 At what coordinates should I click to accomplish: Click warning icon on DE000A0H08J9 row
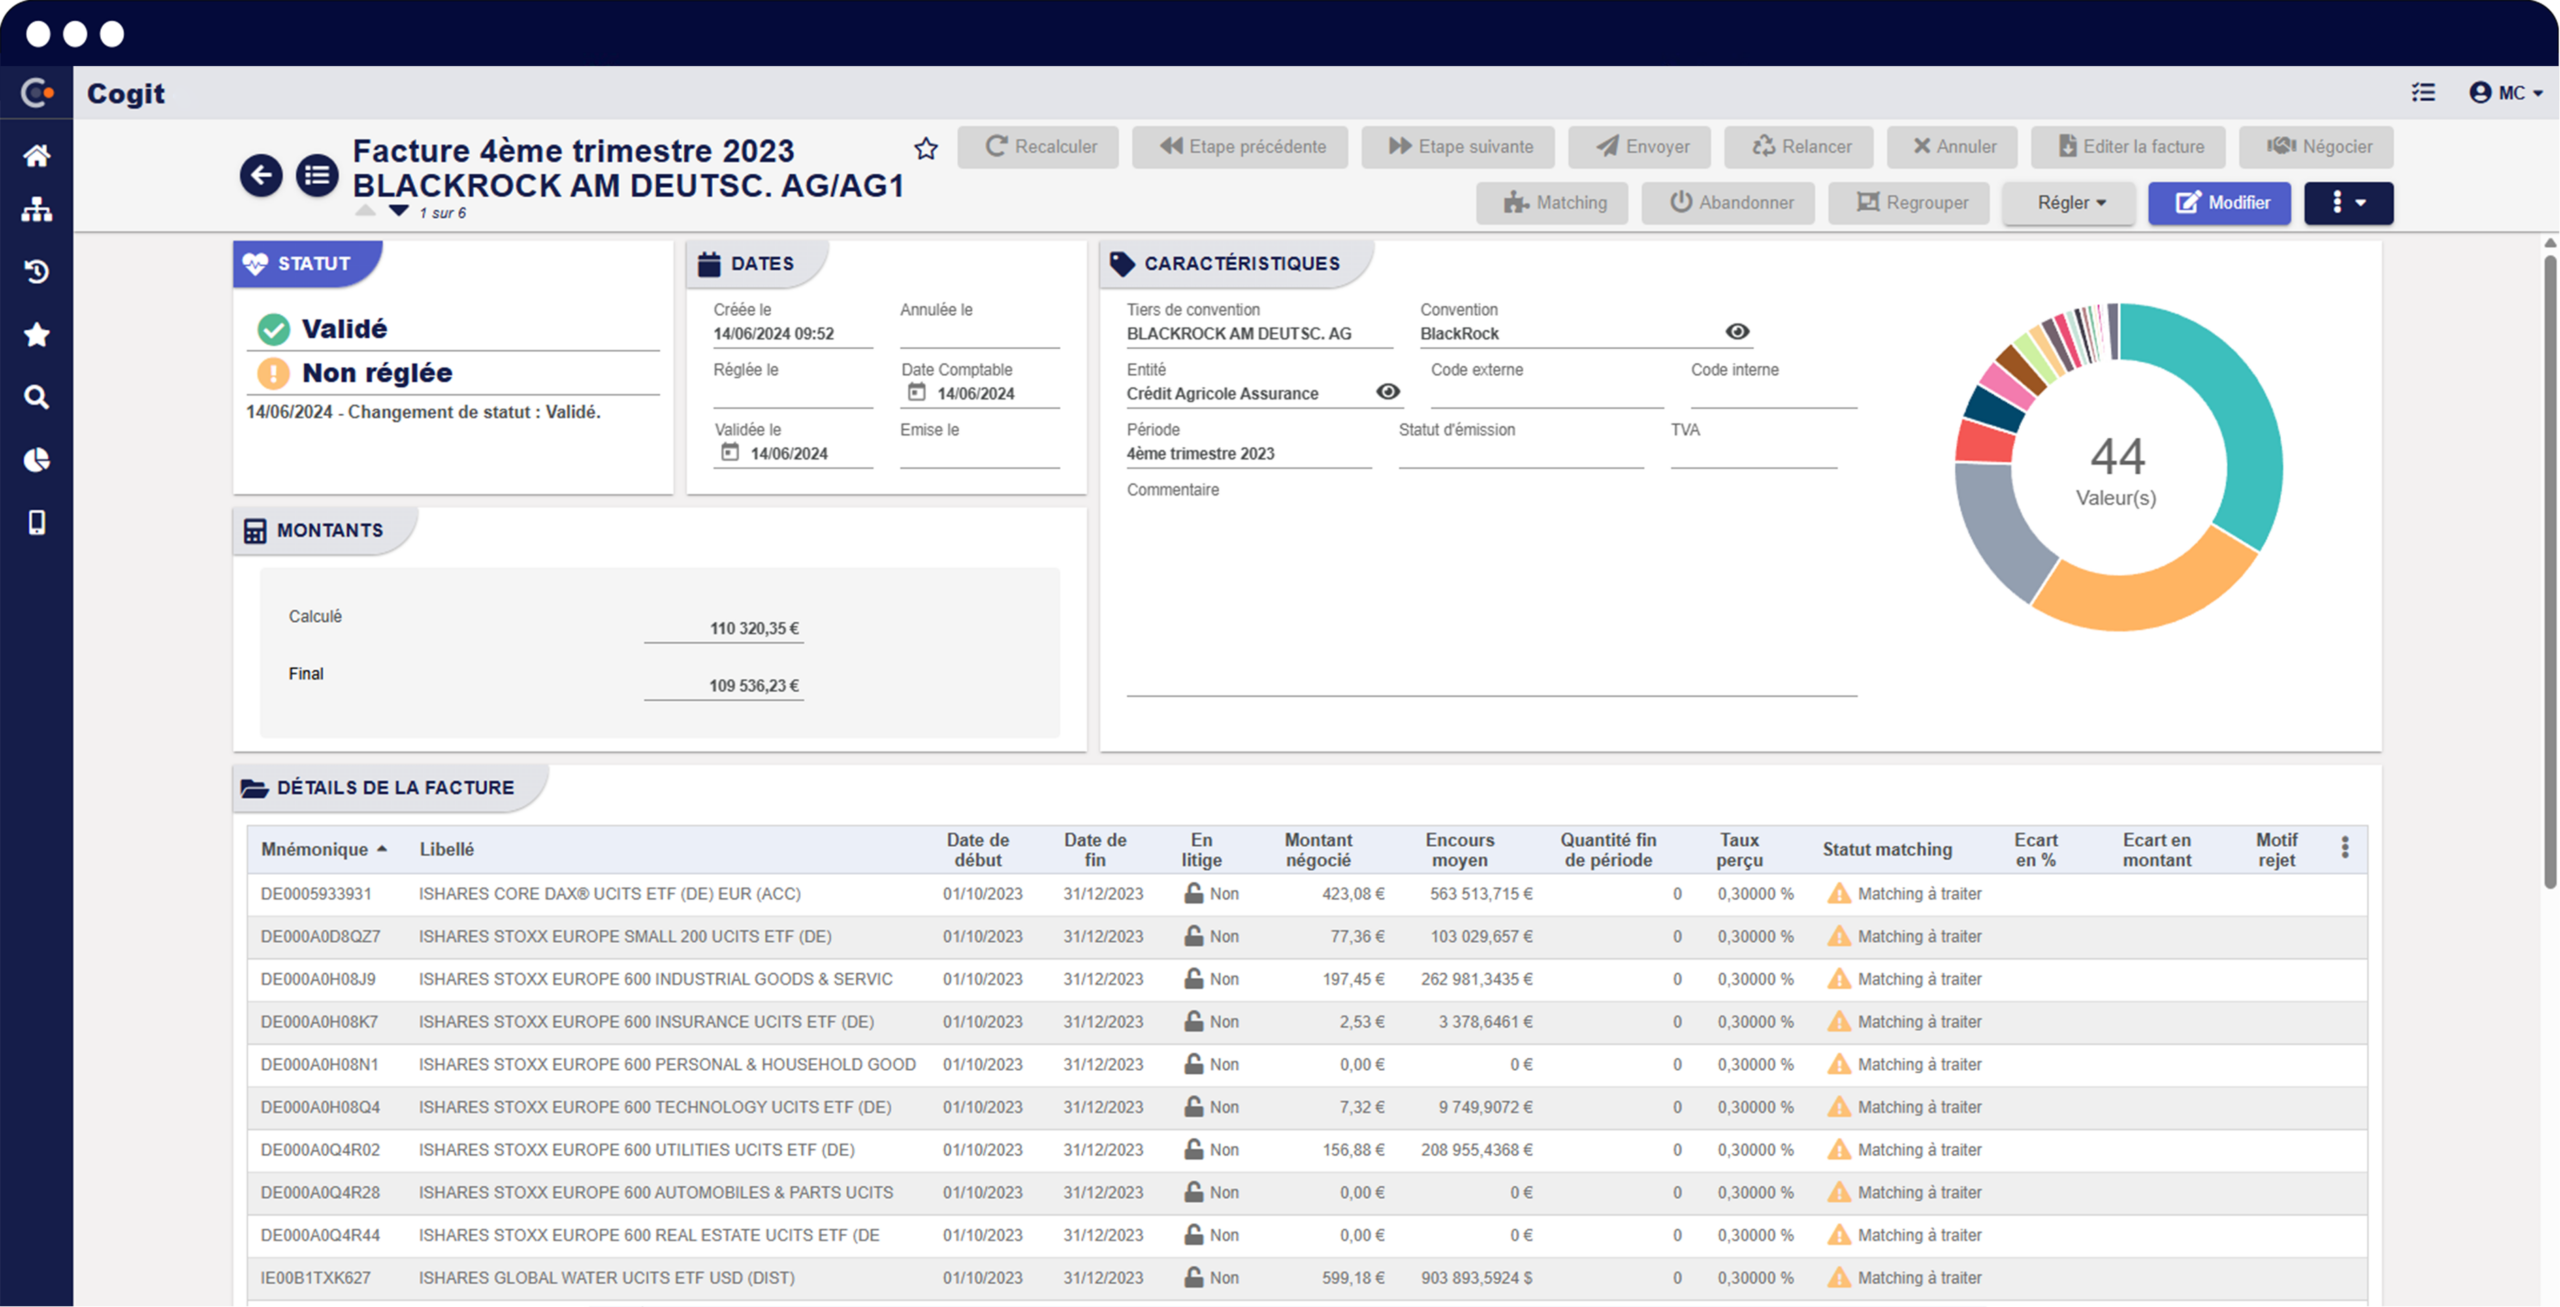coord(1839,979)
